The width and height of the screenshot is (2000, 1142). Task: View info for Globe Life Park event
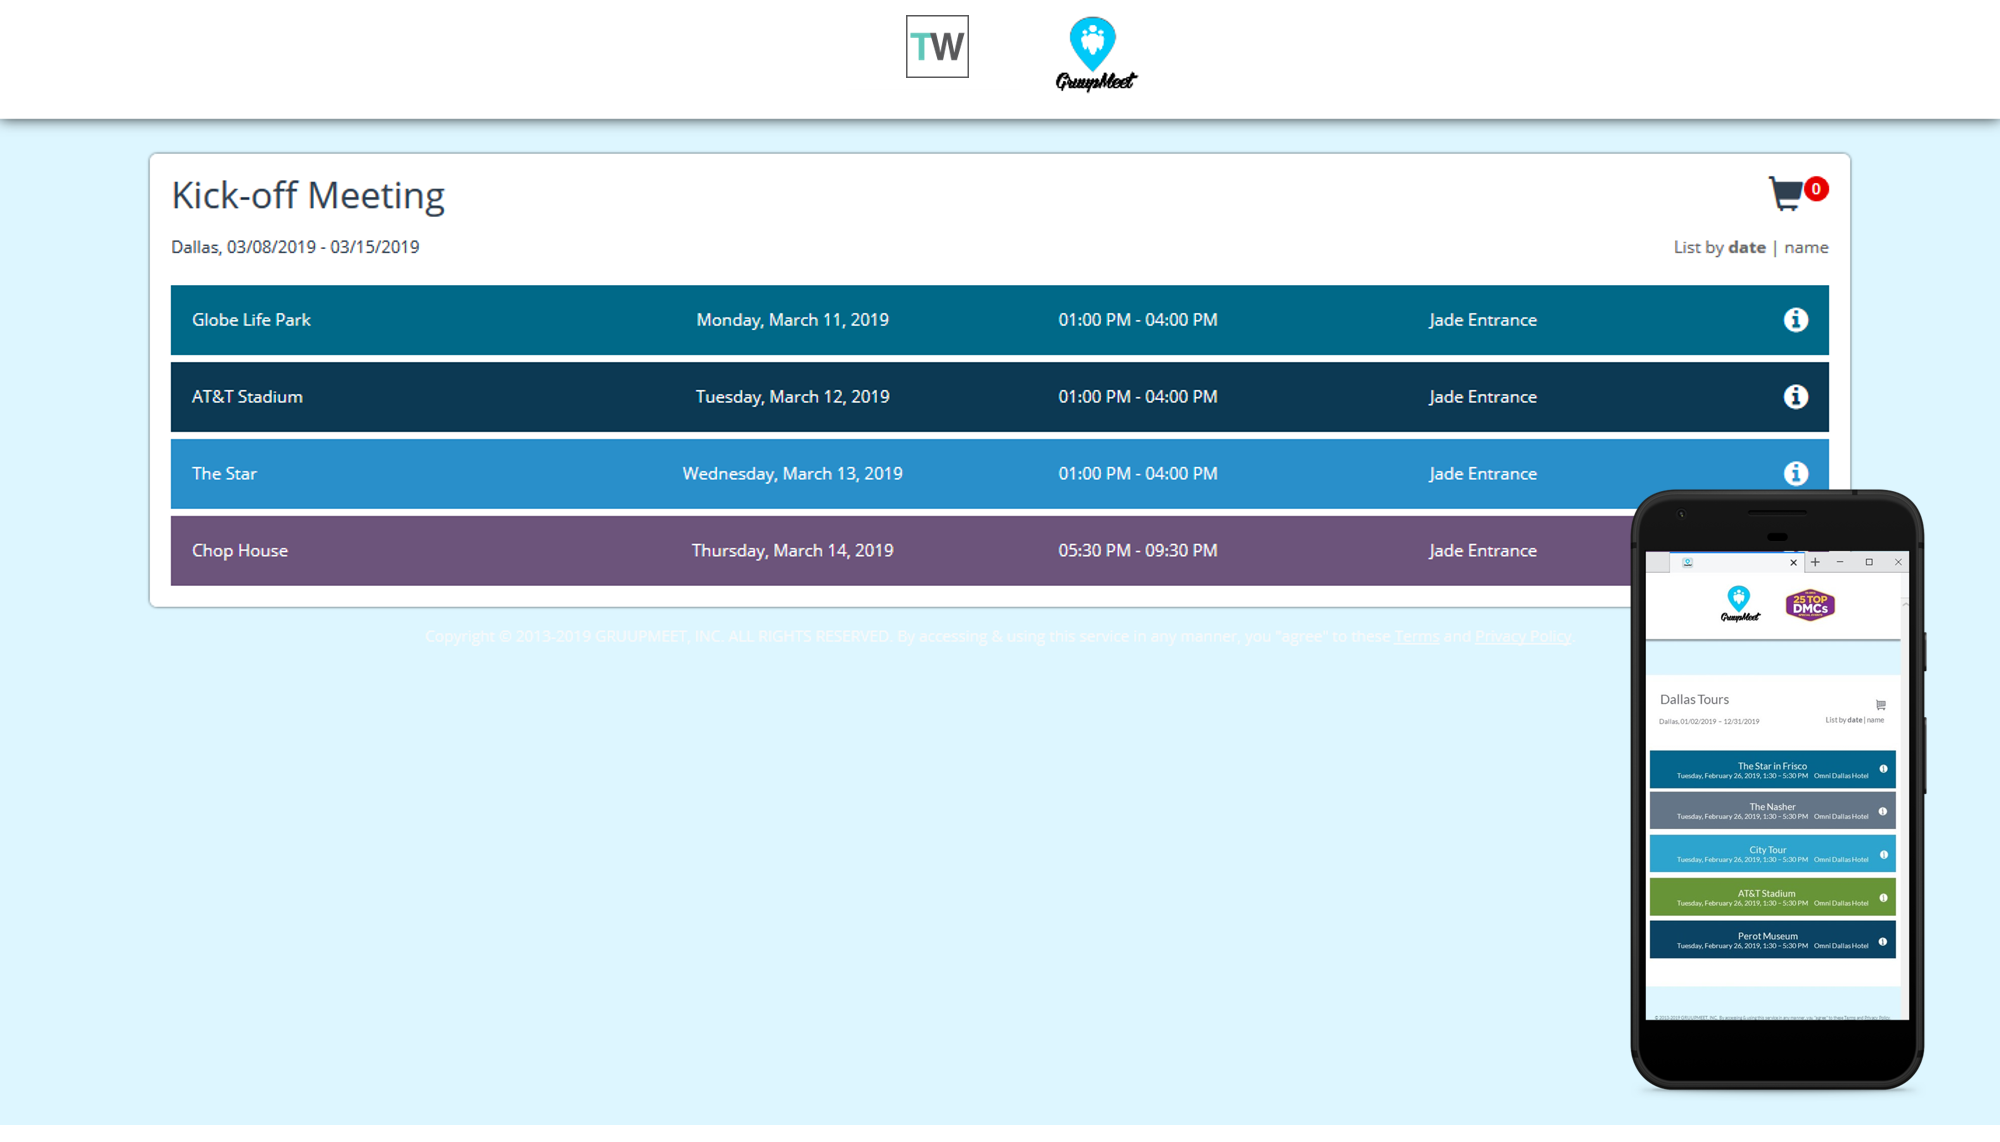(1796, 319)
